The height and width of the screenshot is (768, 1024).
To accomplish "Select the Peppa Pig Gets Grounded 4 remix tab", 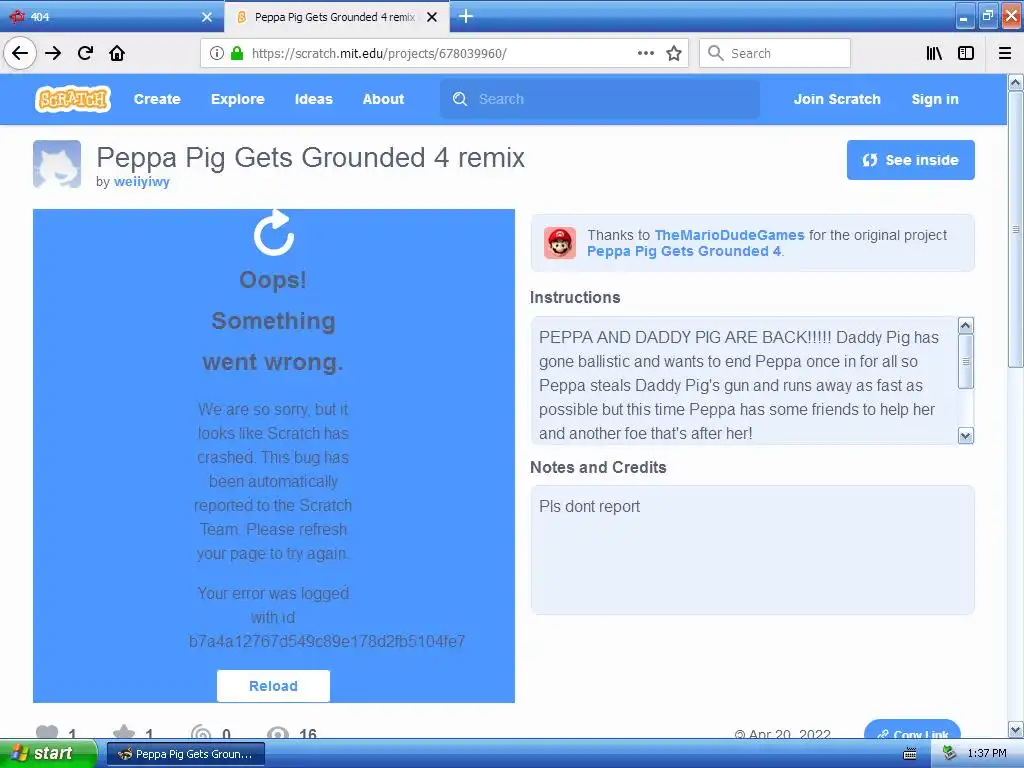I will pos(336,17).
